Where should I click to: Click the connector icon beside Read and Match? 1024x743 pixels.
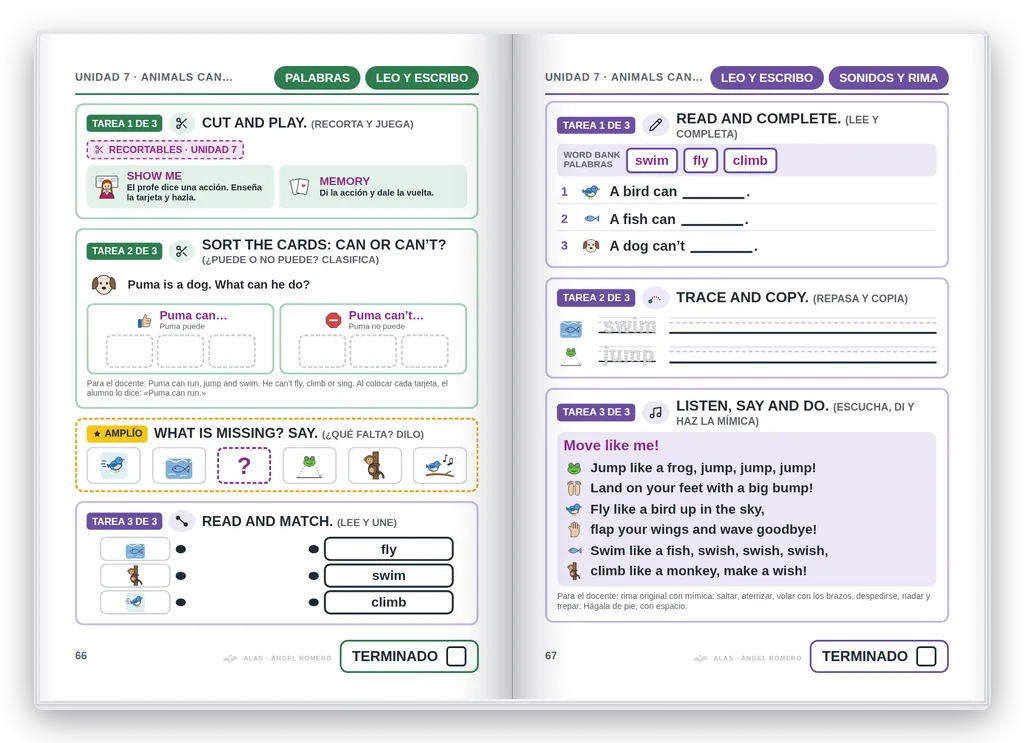pos(182,521)
